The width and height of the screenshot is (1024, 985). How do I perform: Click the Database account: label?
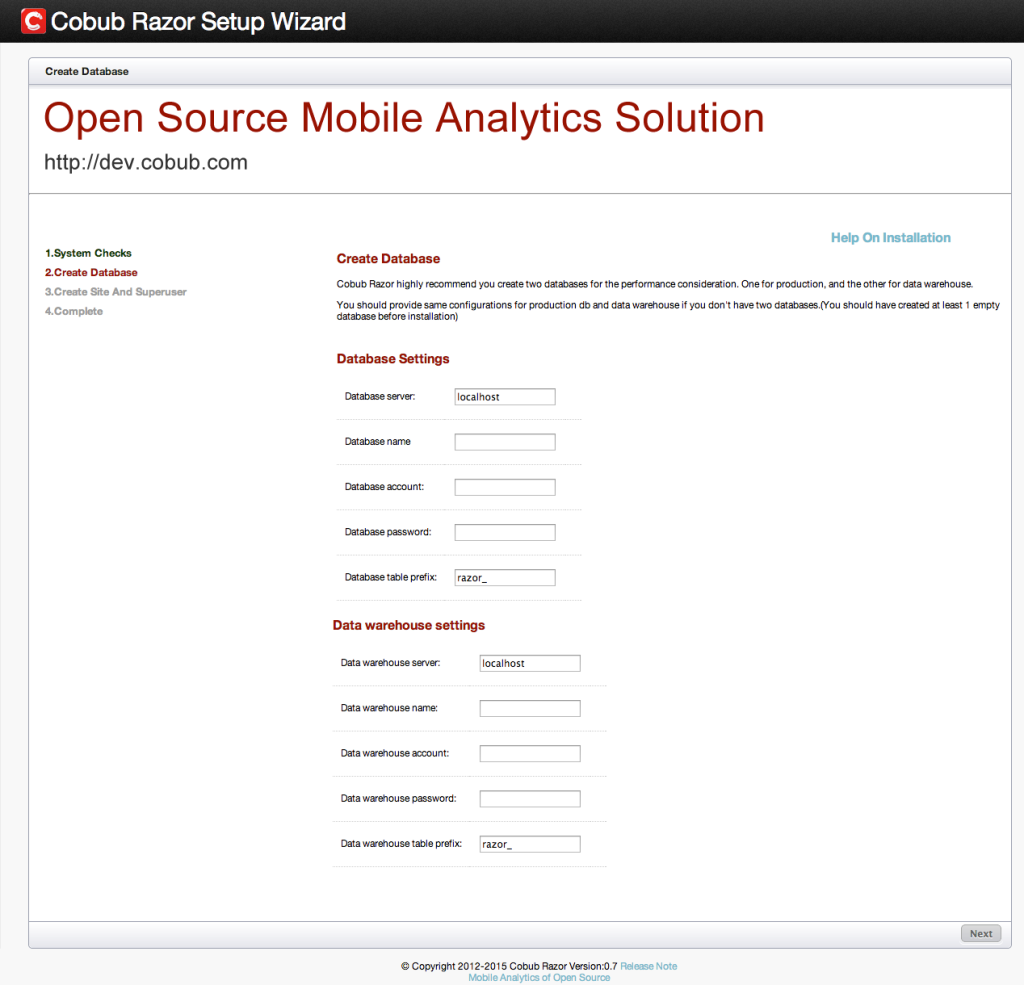(384, 487)
